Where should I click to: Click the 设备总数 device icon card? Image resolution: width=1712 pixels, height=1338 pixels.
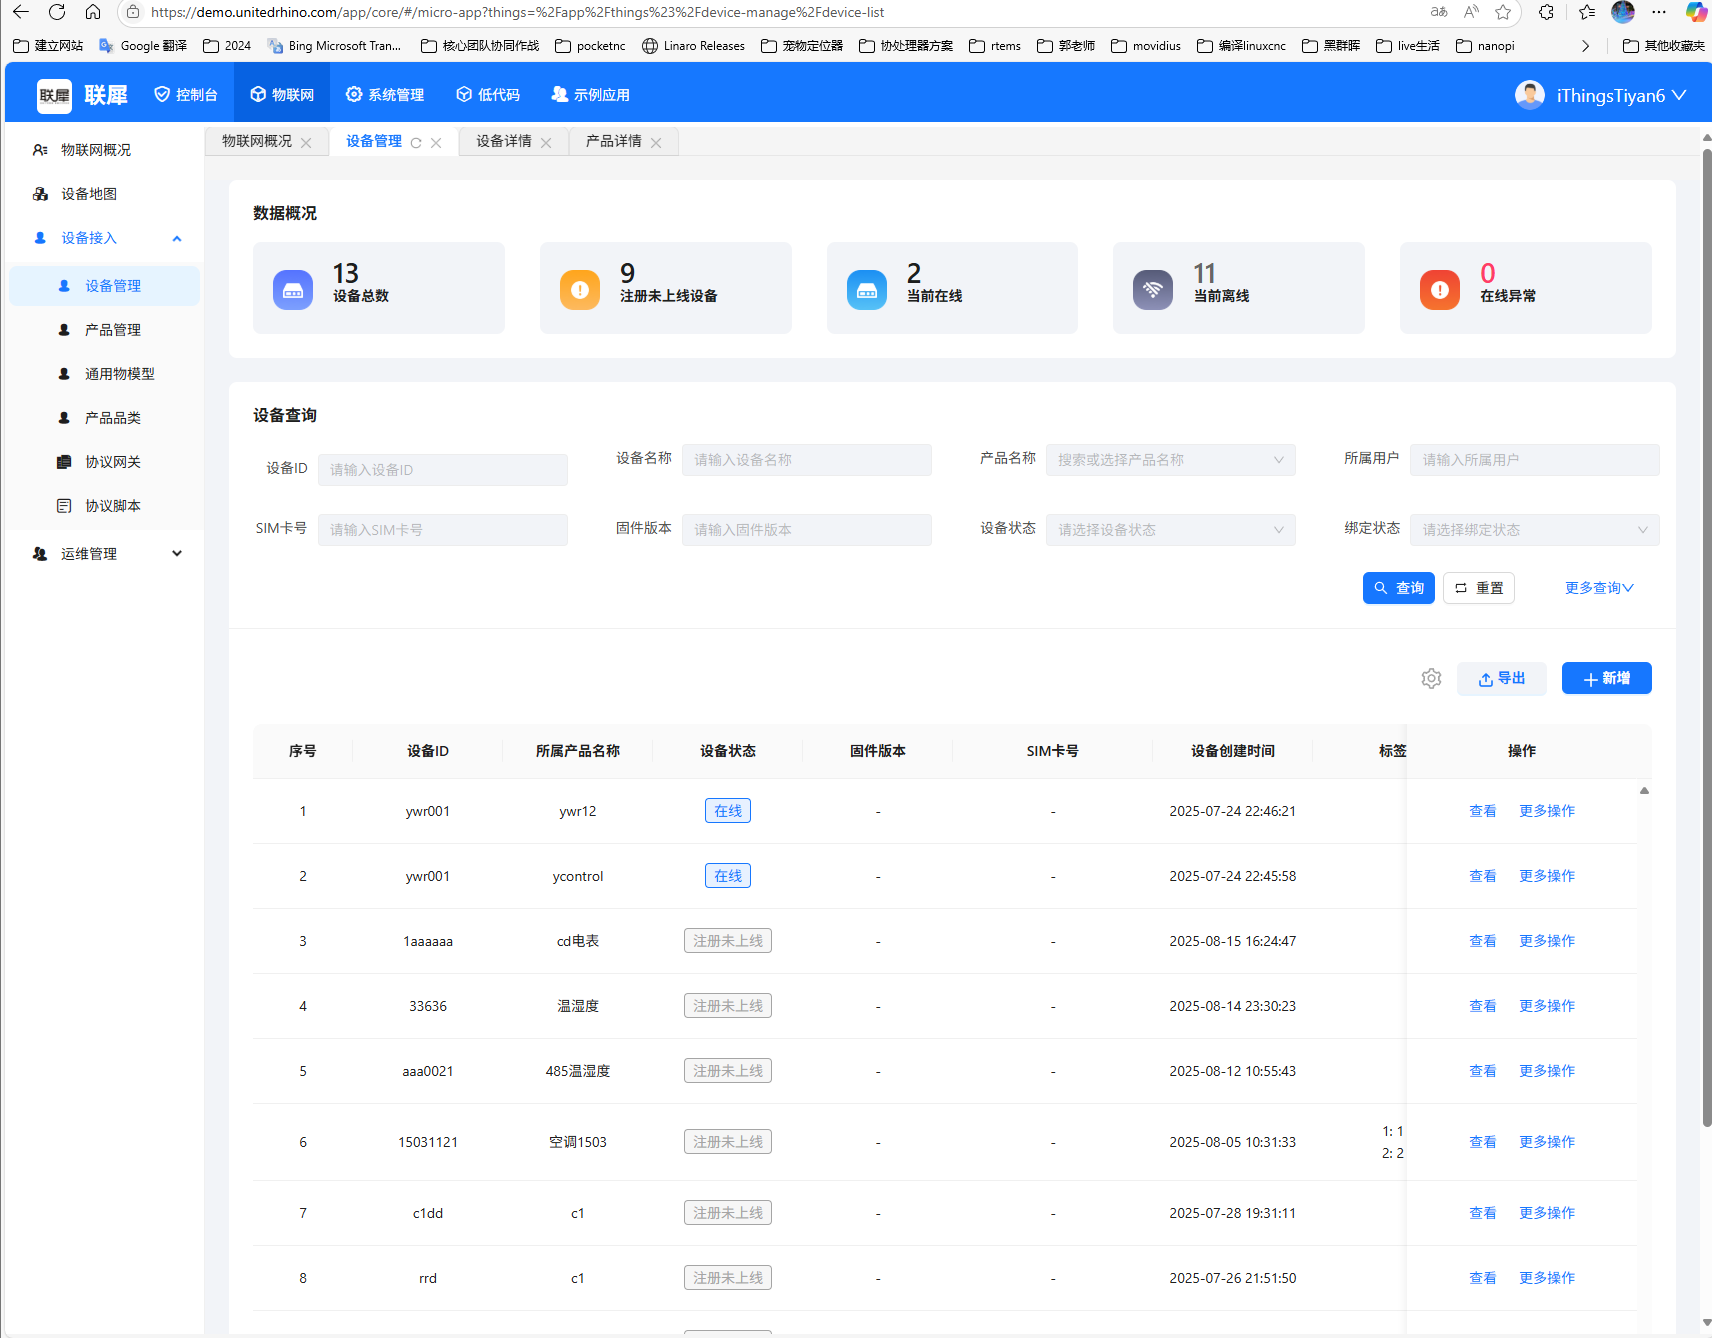[293, 290]
